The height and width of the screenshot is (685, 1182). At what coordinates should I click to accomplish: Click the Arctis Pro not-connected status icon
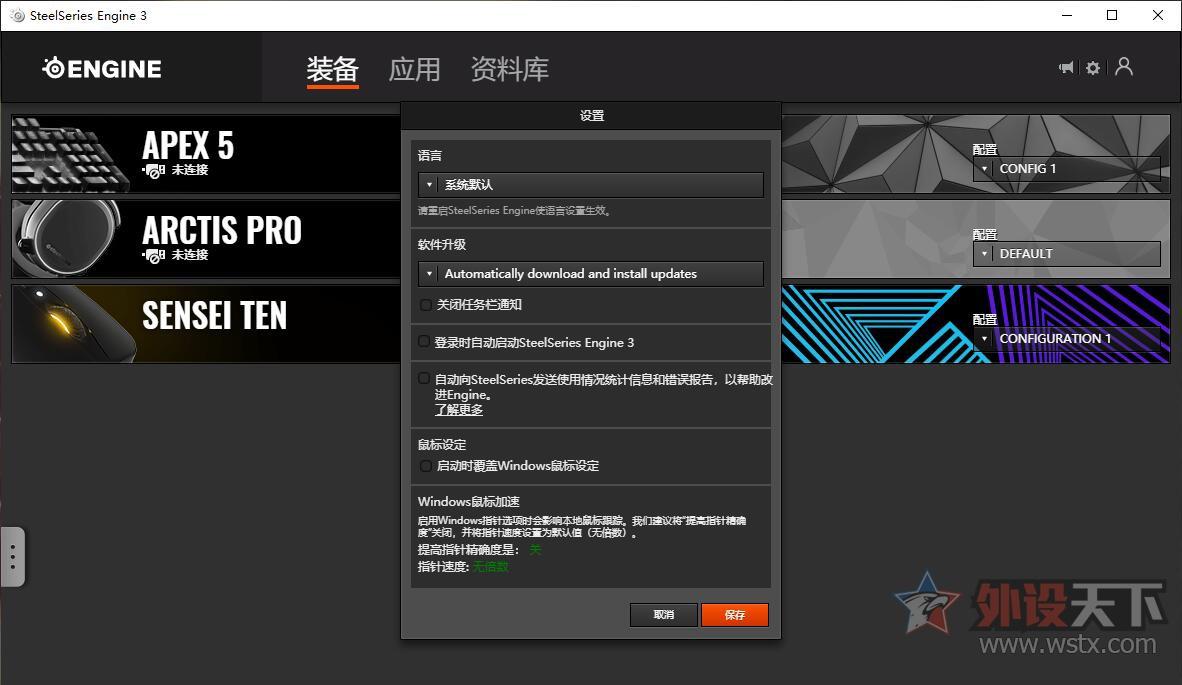coord(154,256)
